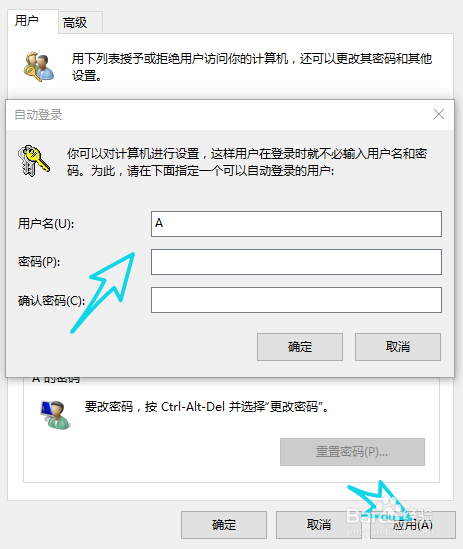The image size is (463, 549).
Task: Cancel the 自动登录 dialog with 取消
Action: (398, 347)
